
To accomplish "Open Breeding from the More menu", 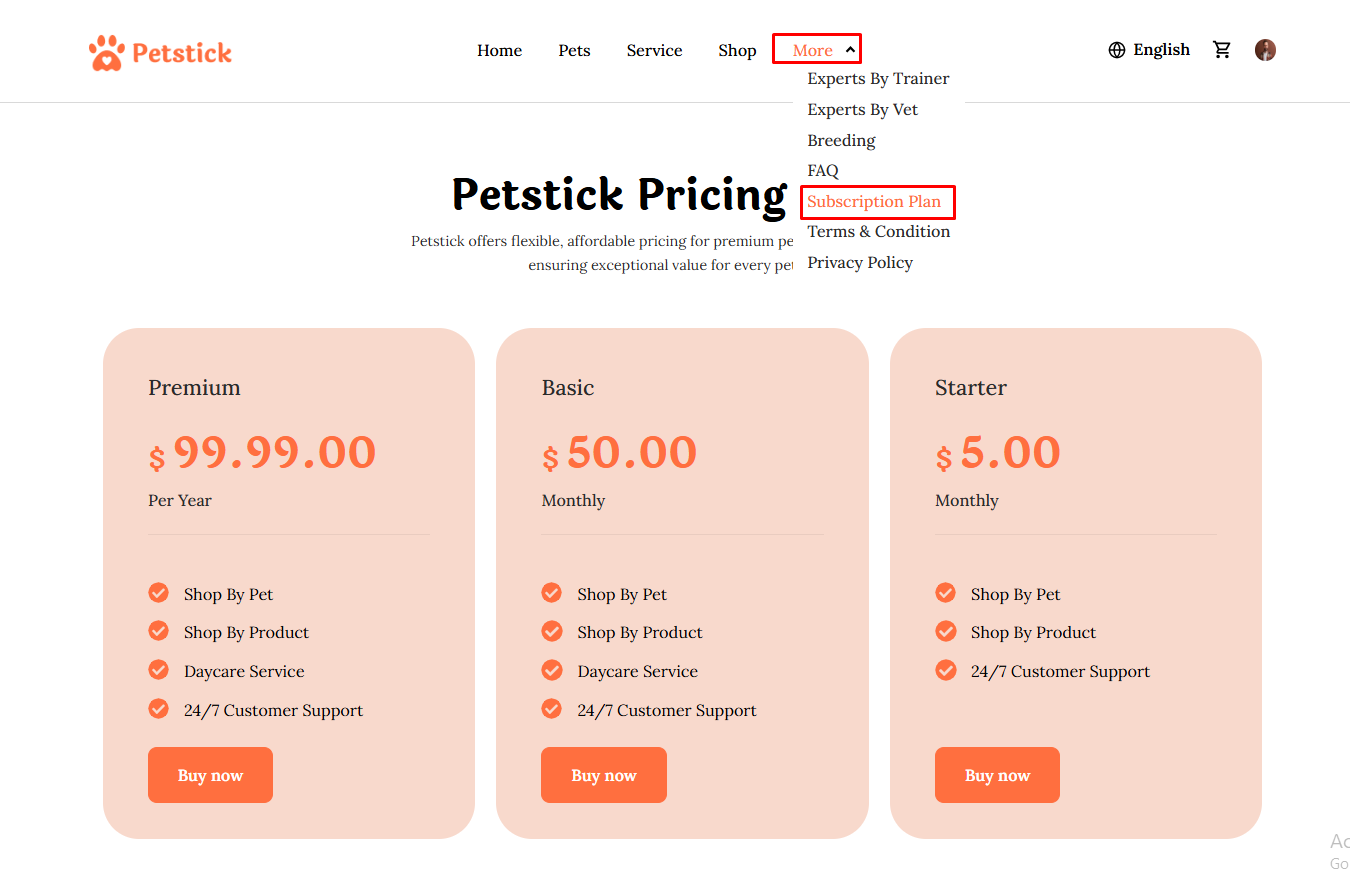I will click(841, 141).
